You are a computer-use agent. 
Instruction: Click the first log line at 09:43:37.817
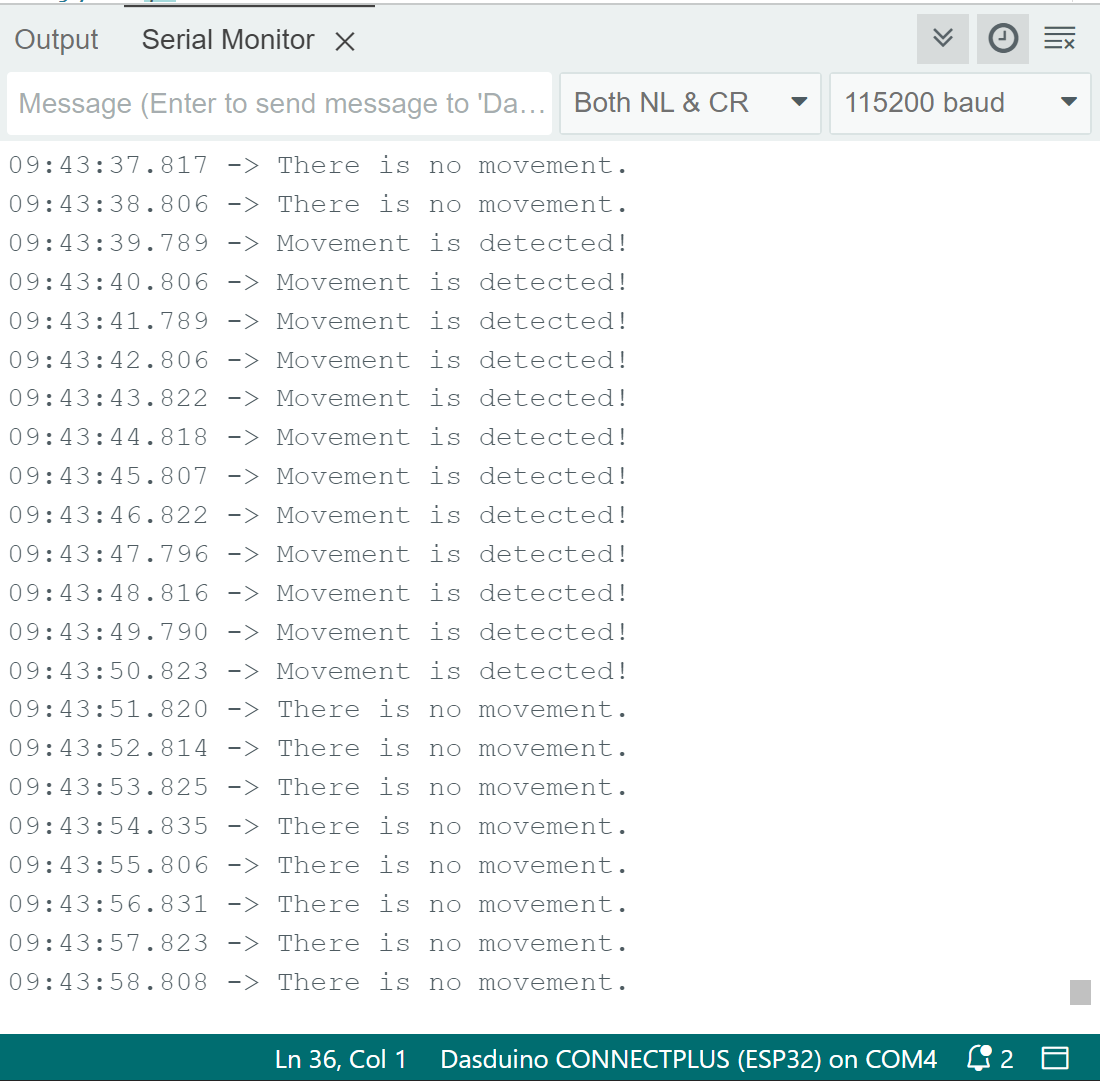[x=318, y=165]
